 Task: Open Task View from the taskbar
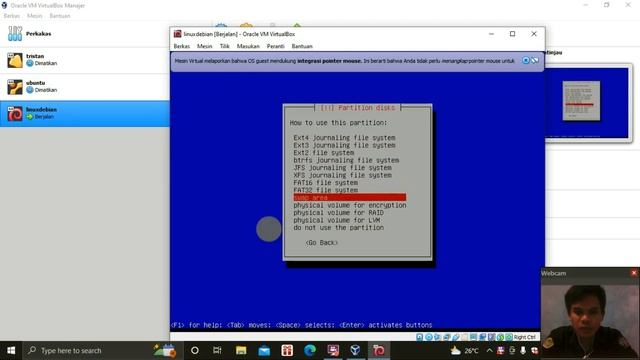(217, 351)
